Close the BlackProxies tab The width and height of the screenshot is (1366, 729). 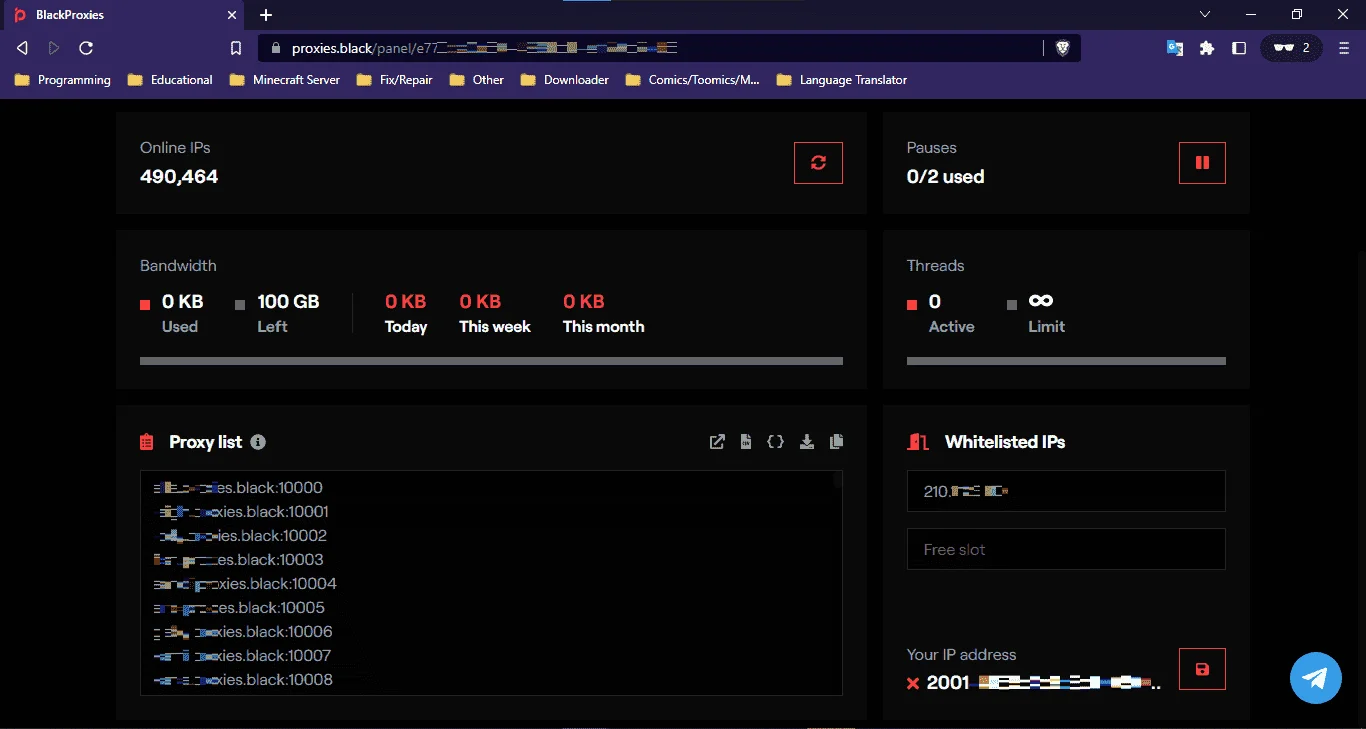click(x=232, y=15)
